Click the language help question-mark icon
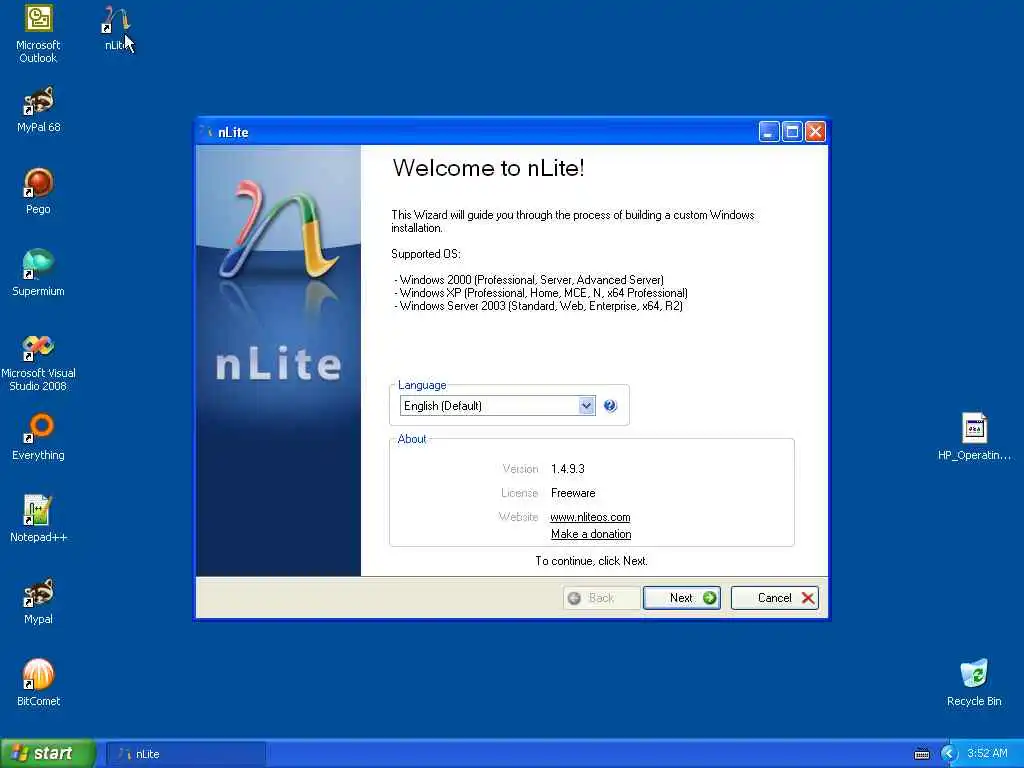 610,406
